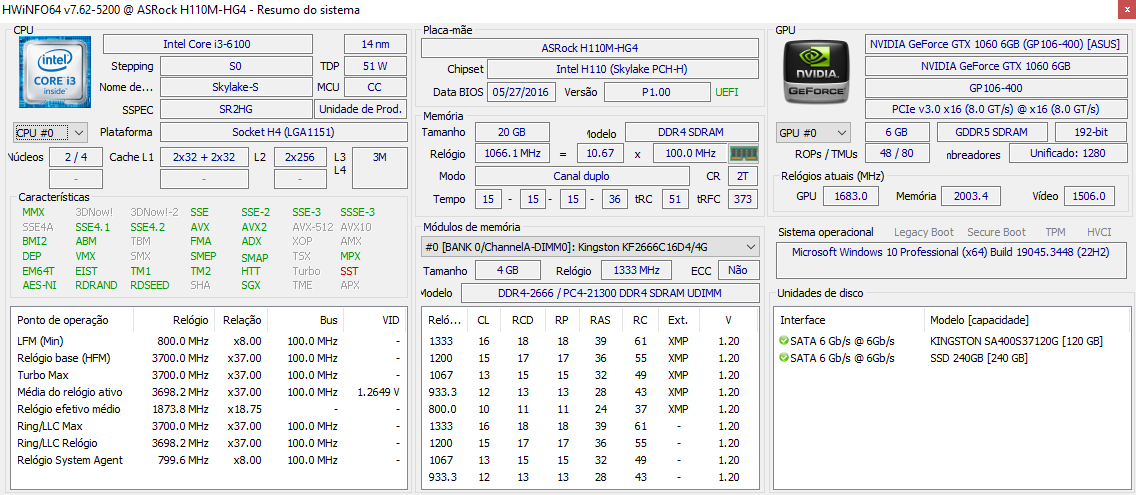Click the Modelo [capacidade] column header
1136x495 pixels.
(979, 320)
